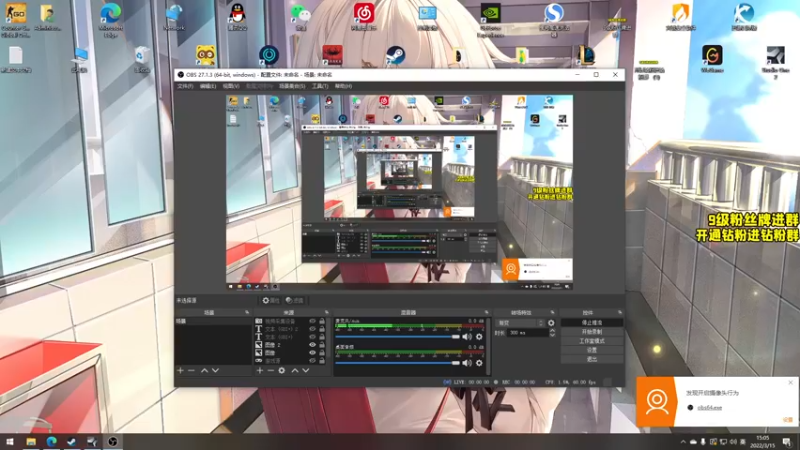This screenshot has height=450, width=800.
Task: Pop out the 控件 dock panel
Action: pos(620,312)
